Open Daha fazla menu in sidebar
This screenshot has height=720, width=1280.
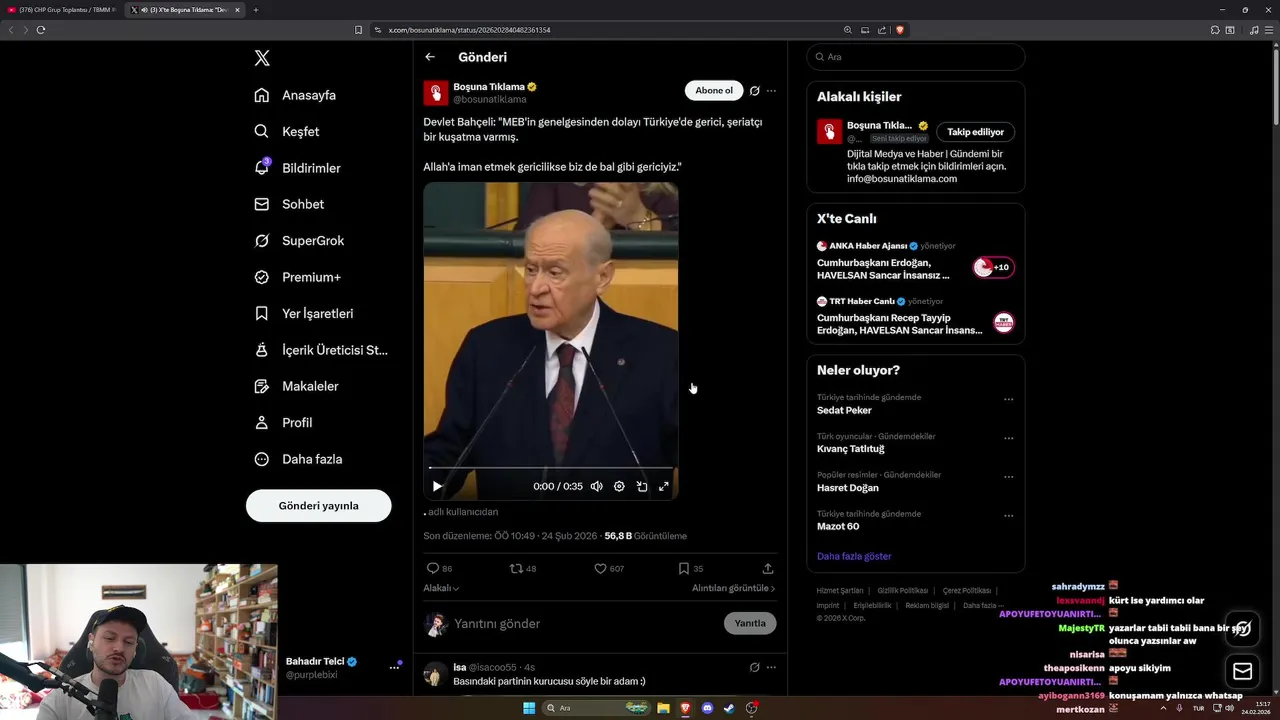click(298, 459)
